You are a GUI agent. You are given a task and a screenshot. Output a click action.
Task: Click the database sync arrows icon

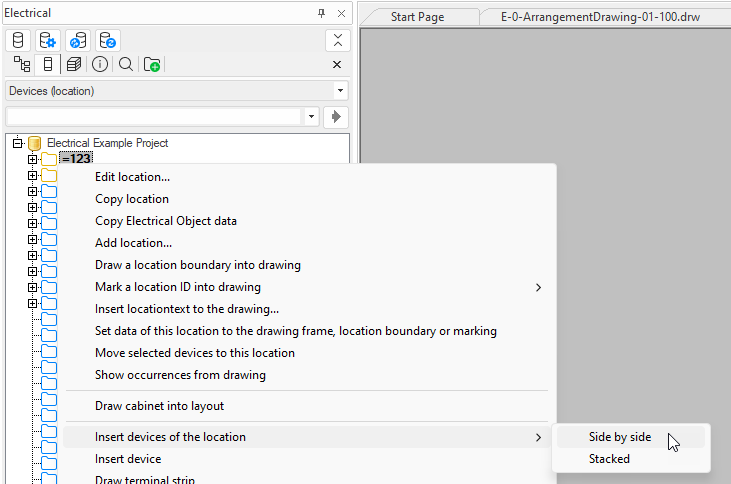(x=78, y=40)
